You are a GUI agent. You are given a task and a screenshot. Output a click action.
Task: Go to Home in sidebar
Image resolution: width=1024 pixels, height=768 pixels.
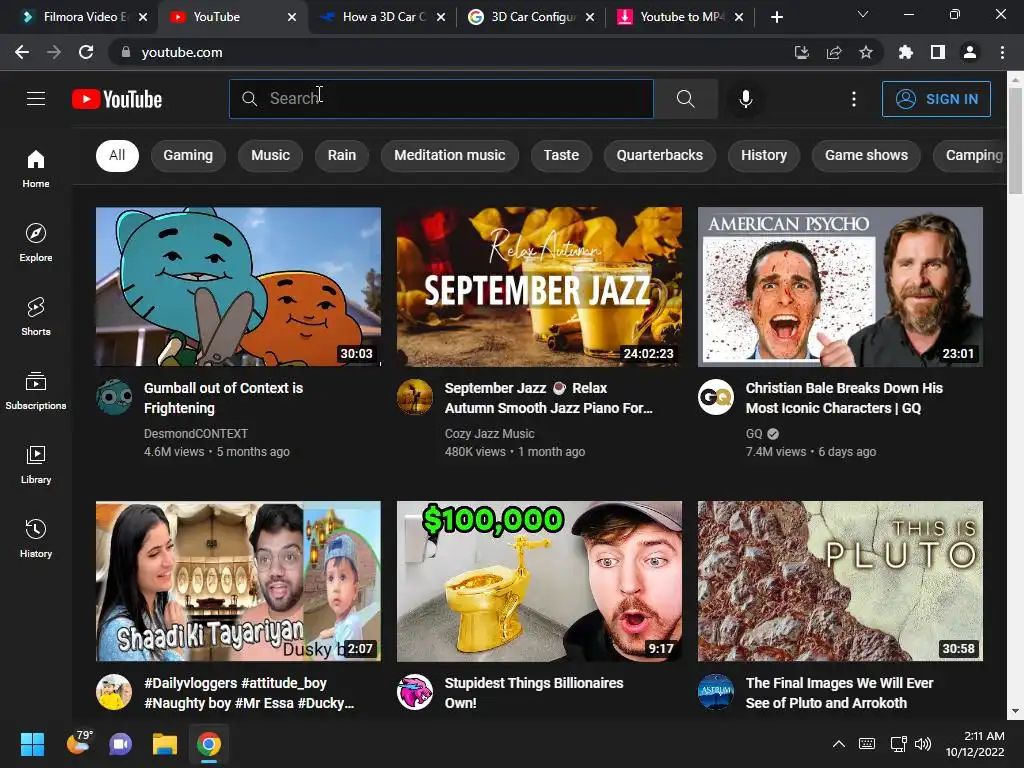pos(36,168)
